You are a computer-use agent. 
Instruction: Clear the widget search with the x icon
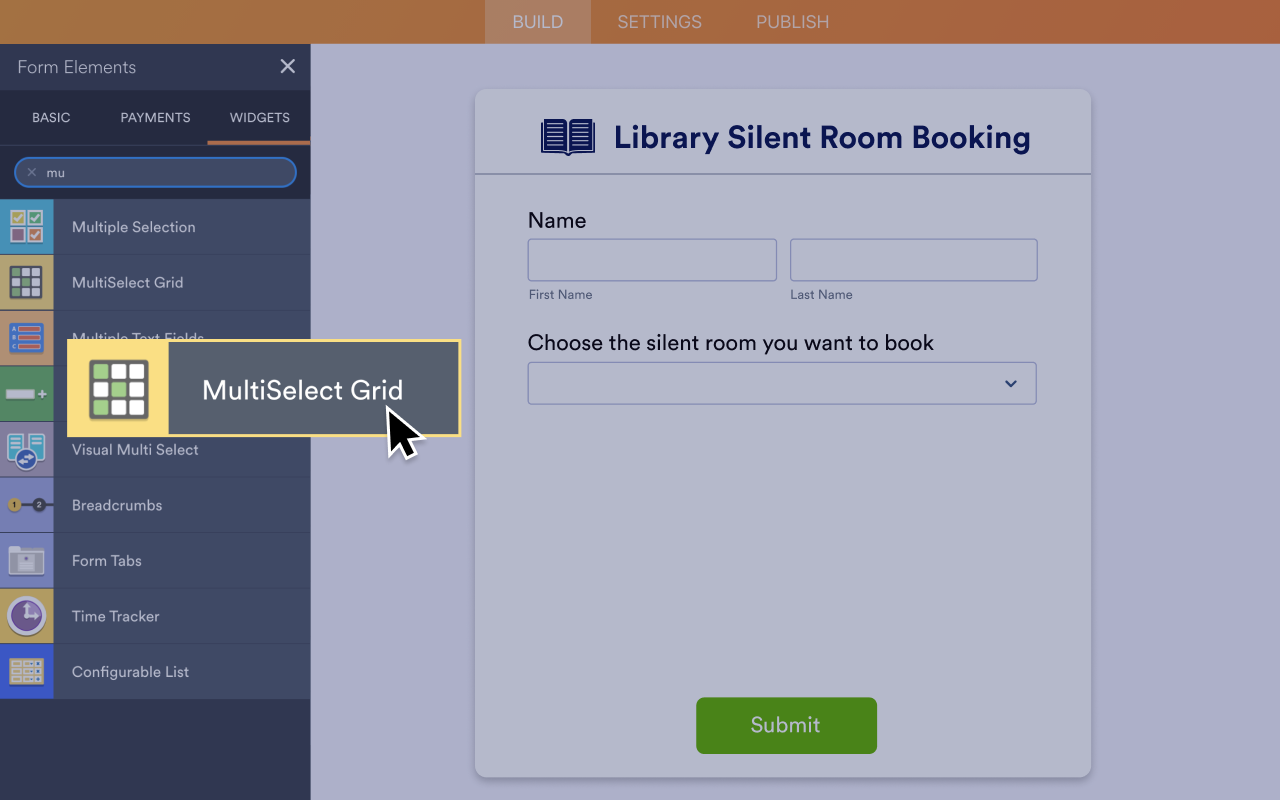tap(32, 172)
